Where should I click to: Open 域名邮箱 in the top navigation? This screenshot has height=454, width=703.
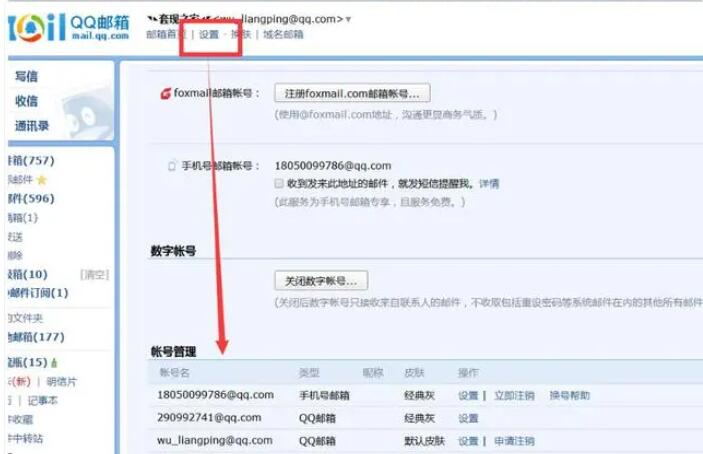pyautogui.click(x=283, y=34)
